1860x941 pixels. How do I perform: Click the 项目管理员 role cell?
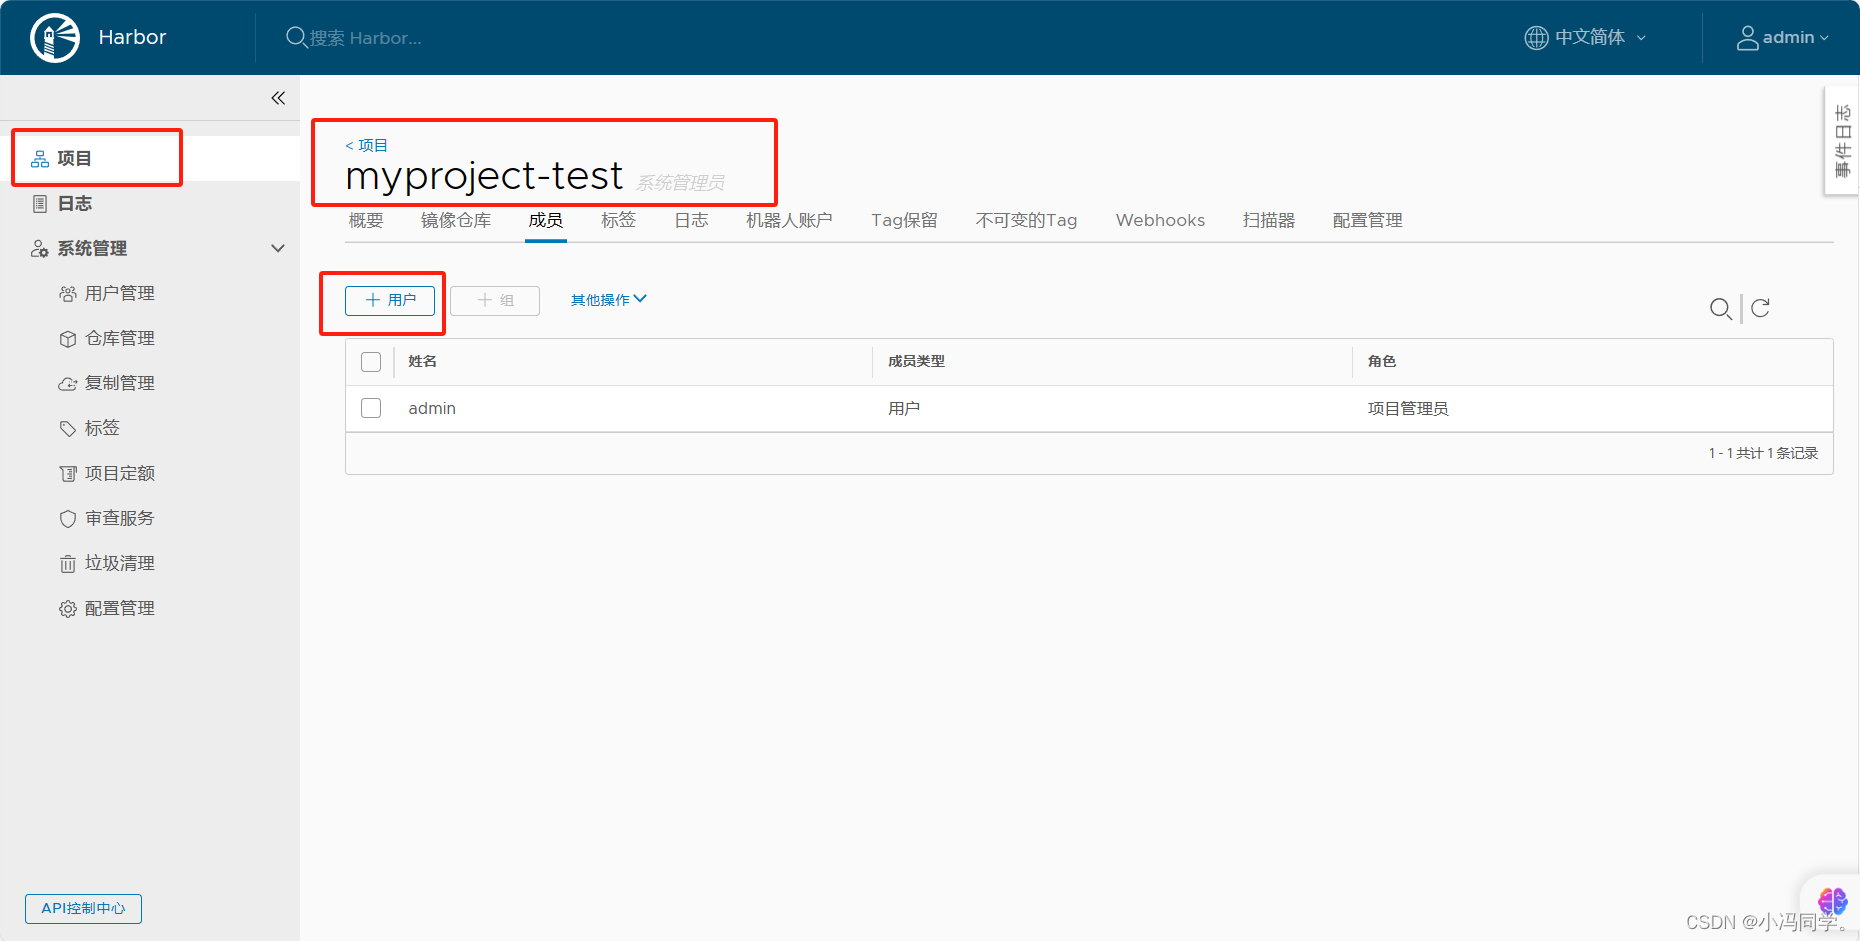[x=1408, y=408]
